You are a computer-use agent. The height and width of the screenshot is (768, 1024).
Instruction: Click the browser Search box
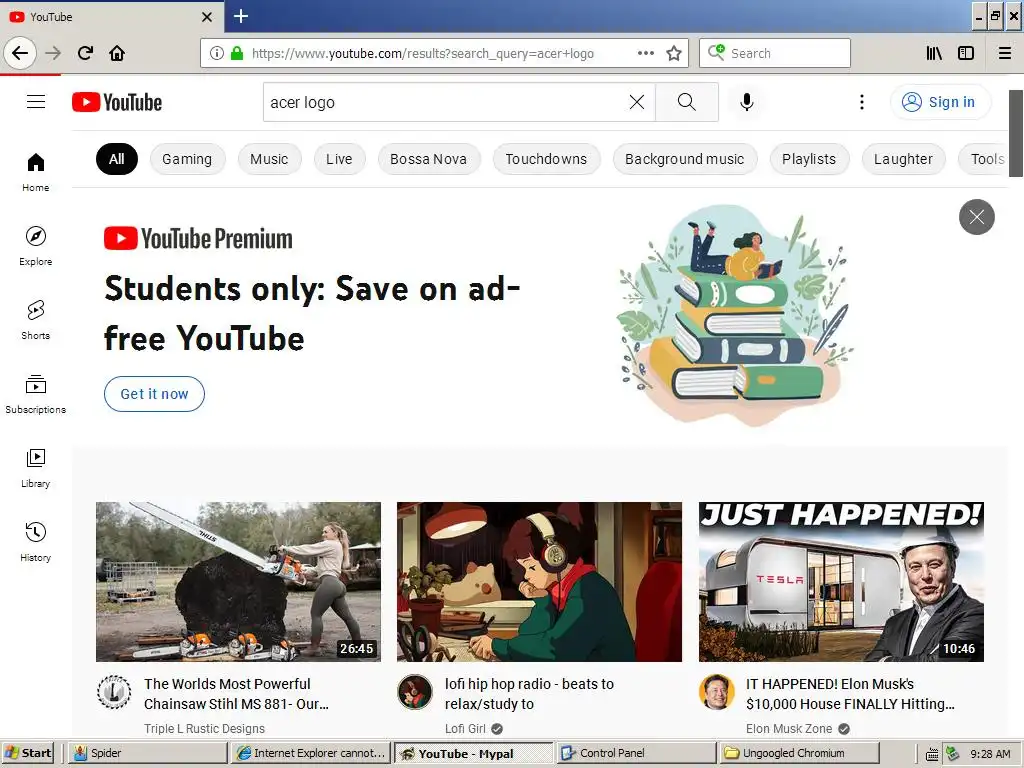775,53
